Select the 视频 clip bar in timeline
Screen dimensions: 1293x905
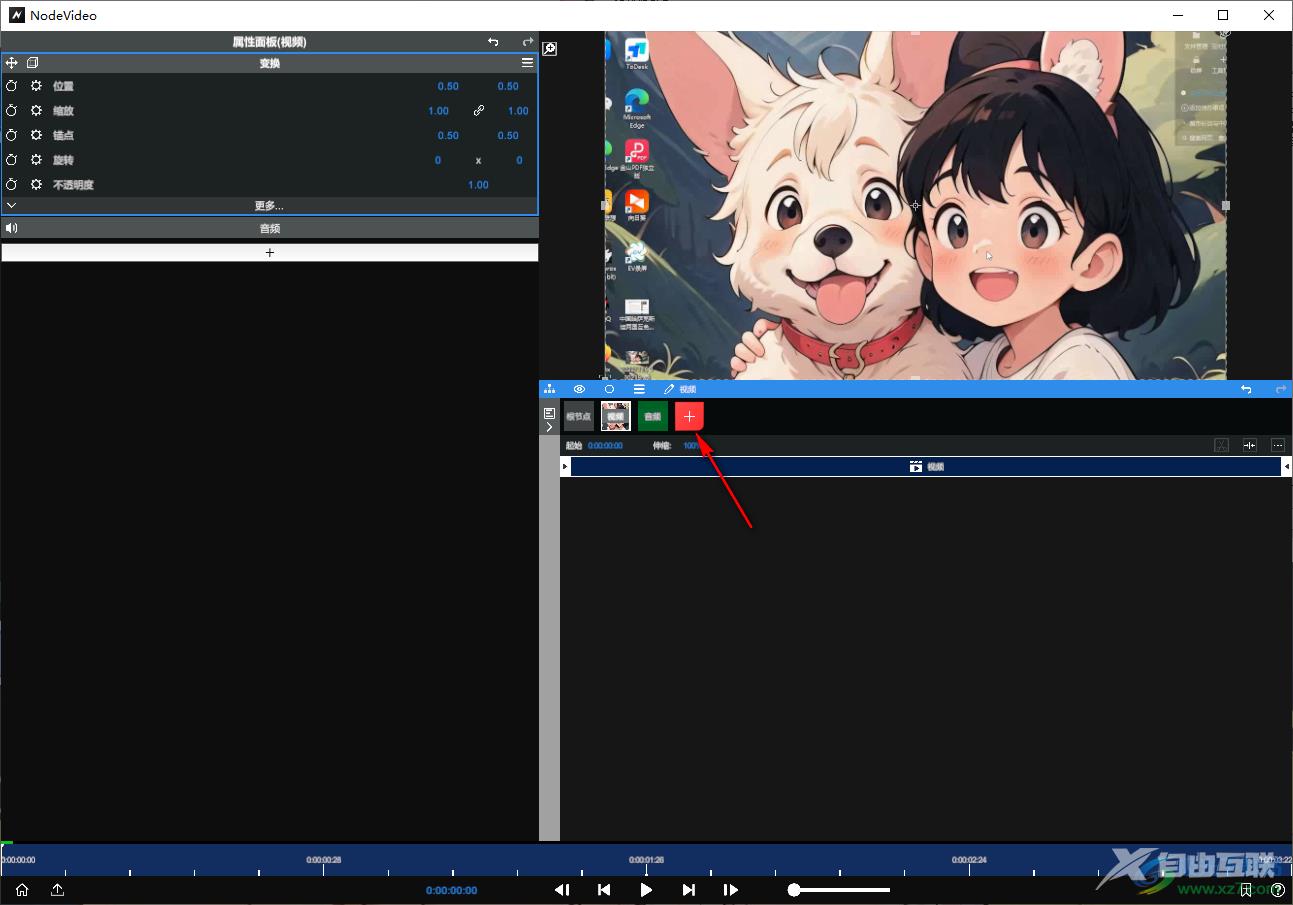(x=927, y=467)
